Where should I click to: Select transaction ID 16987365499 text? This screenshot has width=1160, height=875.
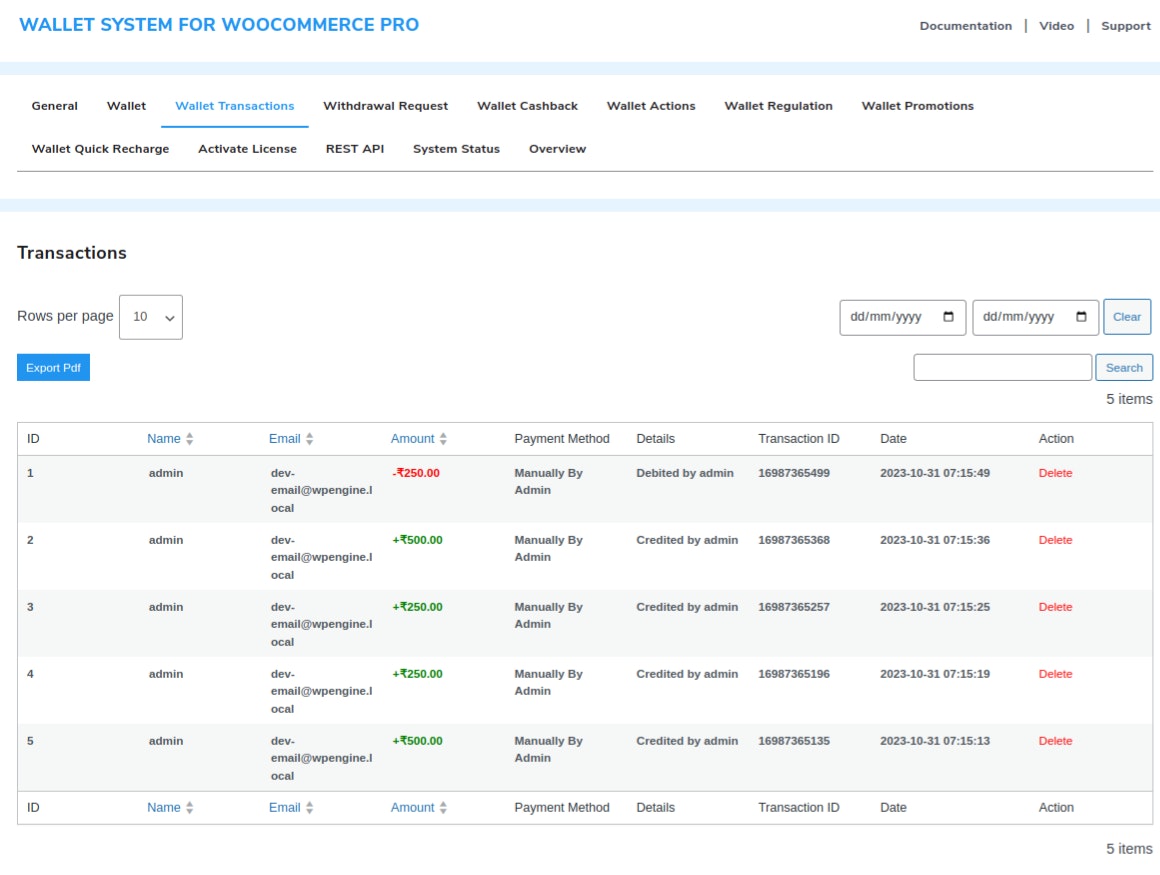(x=794, y=473)
